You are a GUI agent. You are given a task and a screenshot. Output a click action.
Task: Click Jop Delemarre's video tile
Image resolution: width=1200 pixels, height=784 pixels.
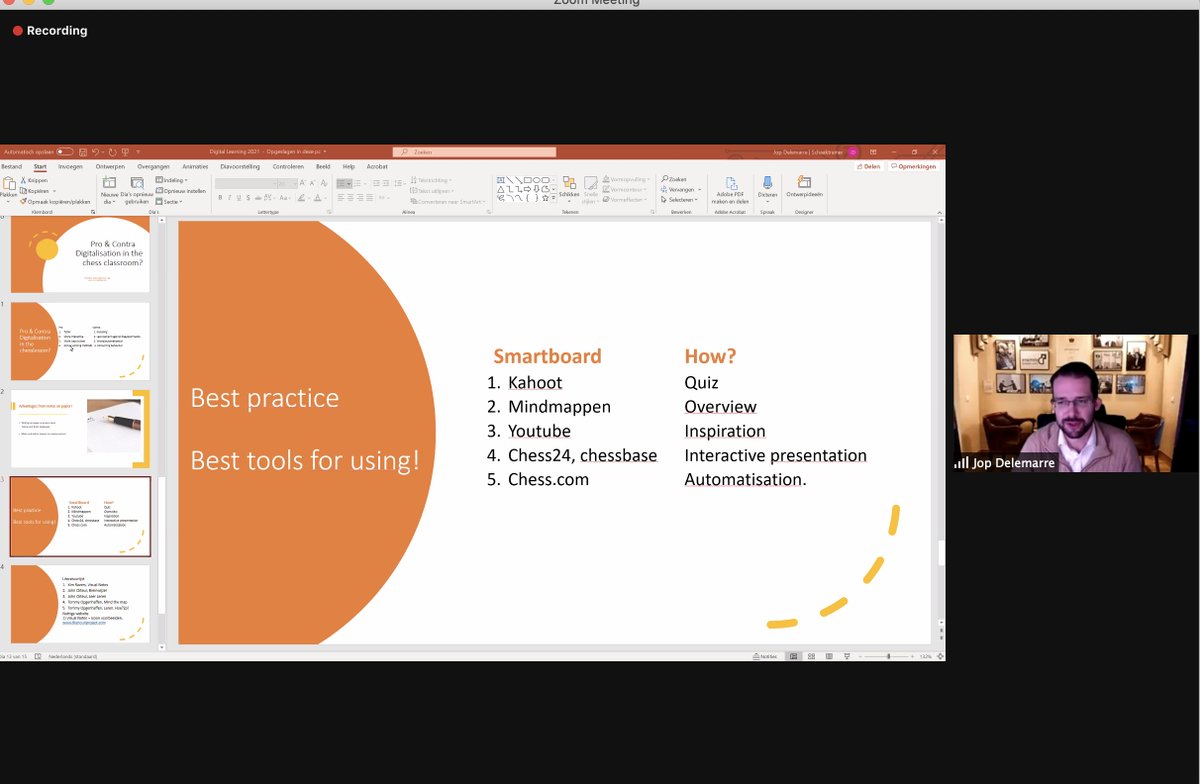click(1070, 403)
